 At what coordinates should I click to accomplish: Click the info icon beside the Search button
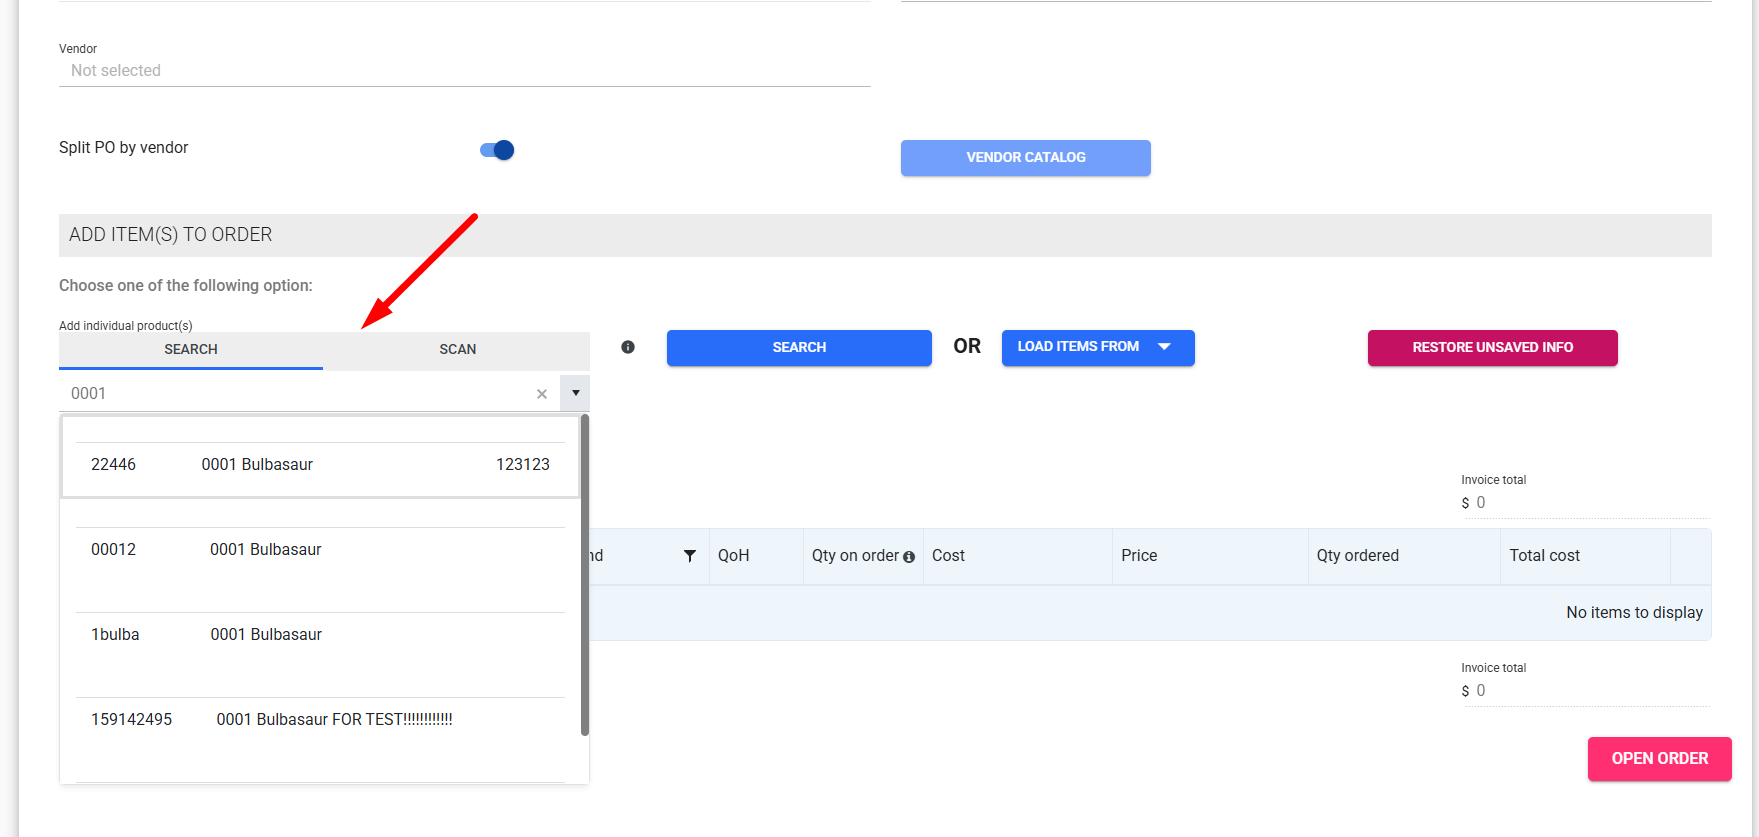pyautogui.click(x=628, y=347)
